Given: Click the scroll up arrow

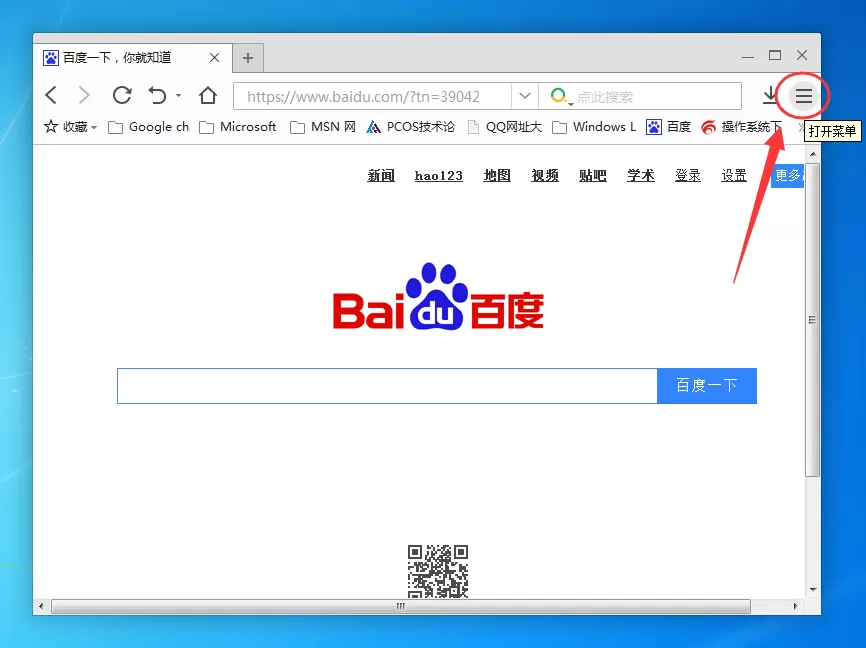Looking at the screenshot, I should (813, 154).
